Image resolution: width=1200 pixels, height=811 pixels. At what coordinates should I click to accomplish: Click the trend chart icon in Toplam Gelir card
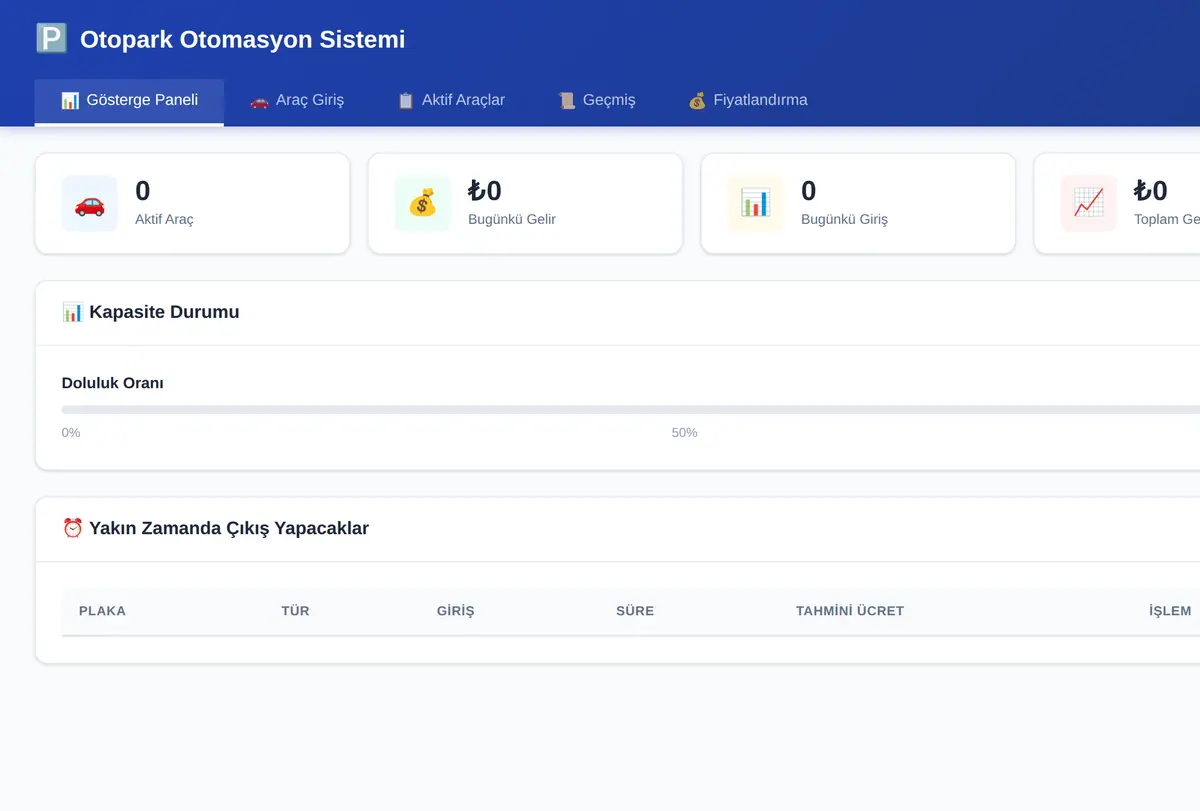click(1088, 204)
